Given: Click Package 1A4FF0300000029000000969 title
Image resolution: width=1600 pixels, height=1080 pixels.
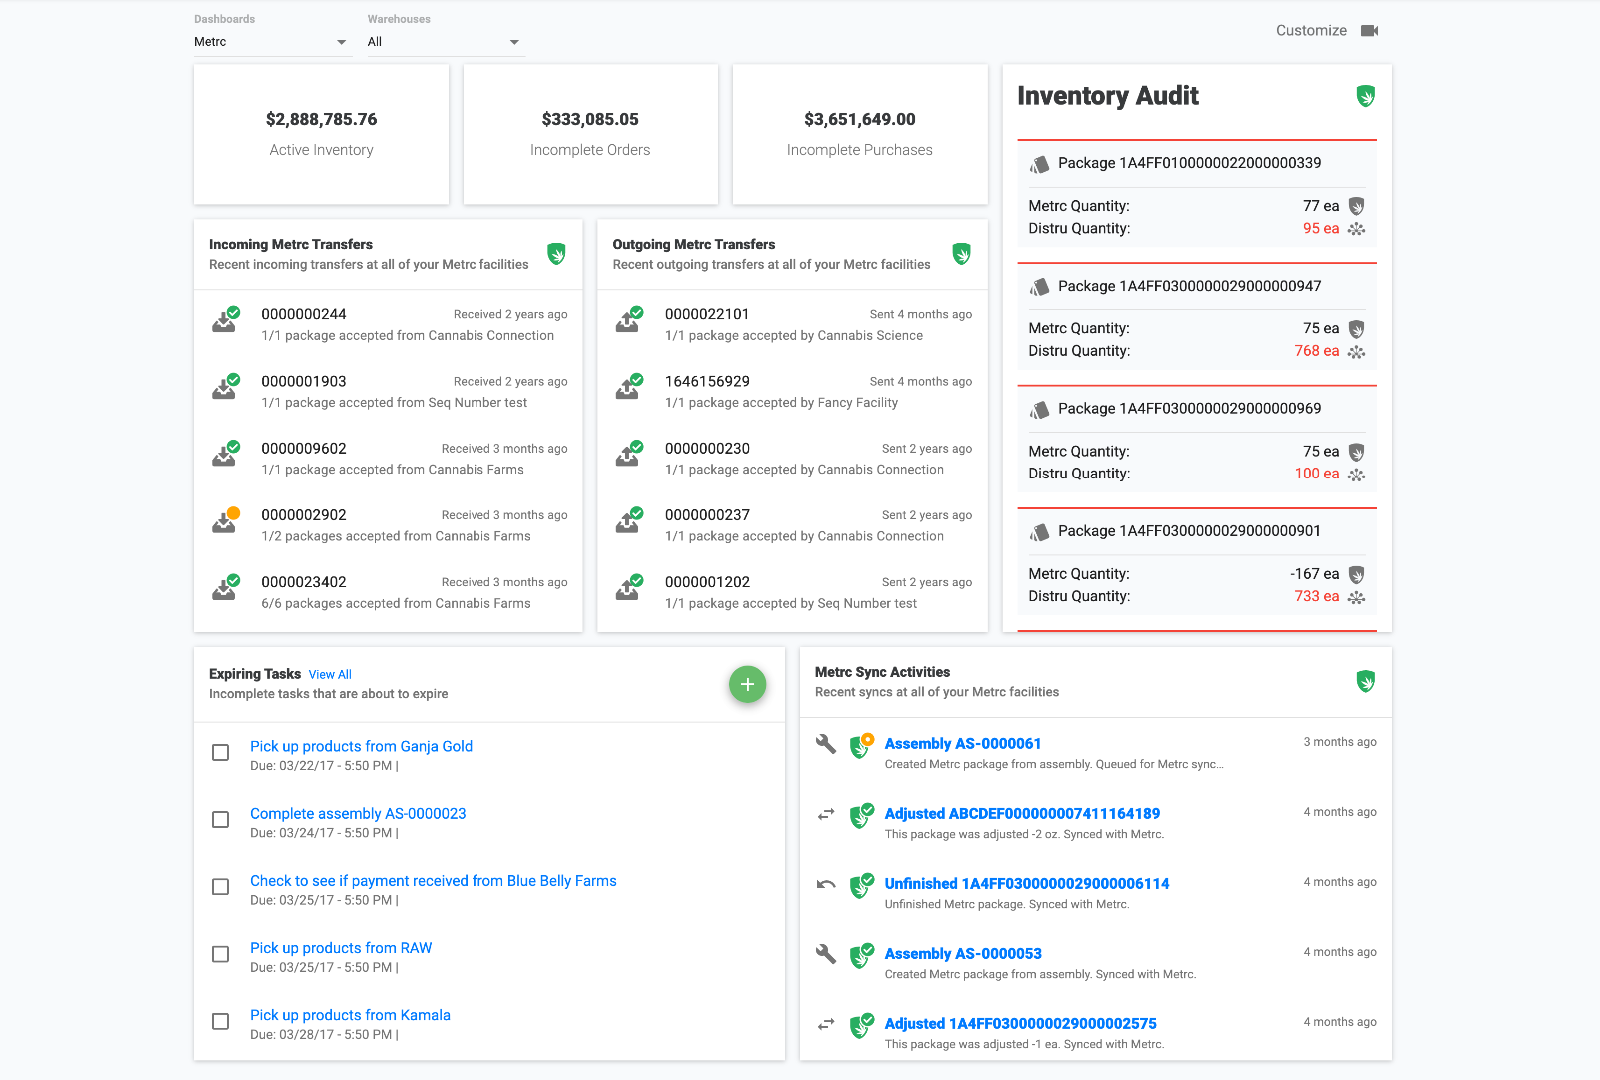Looking at the screenshot, I should coord(1189,409).
